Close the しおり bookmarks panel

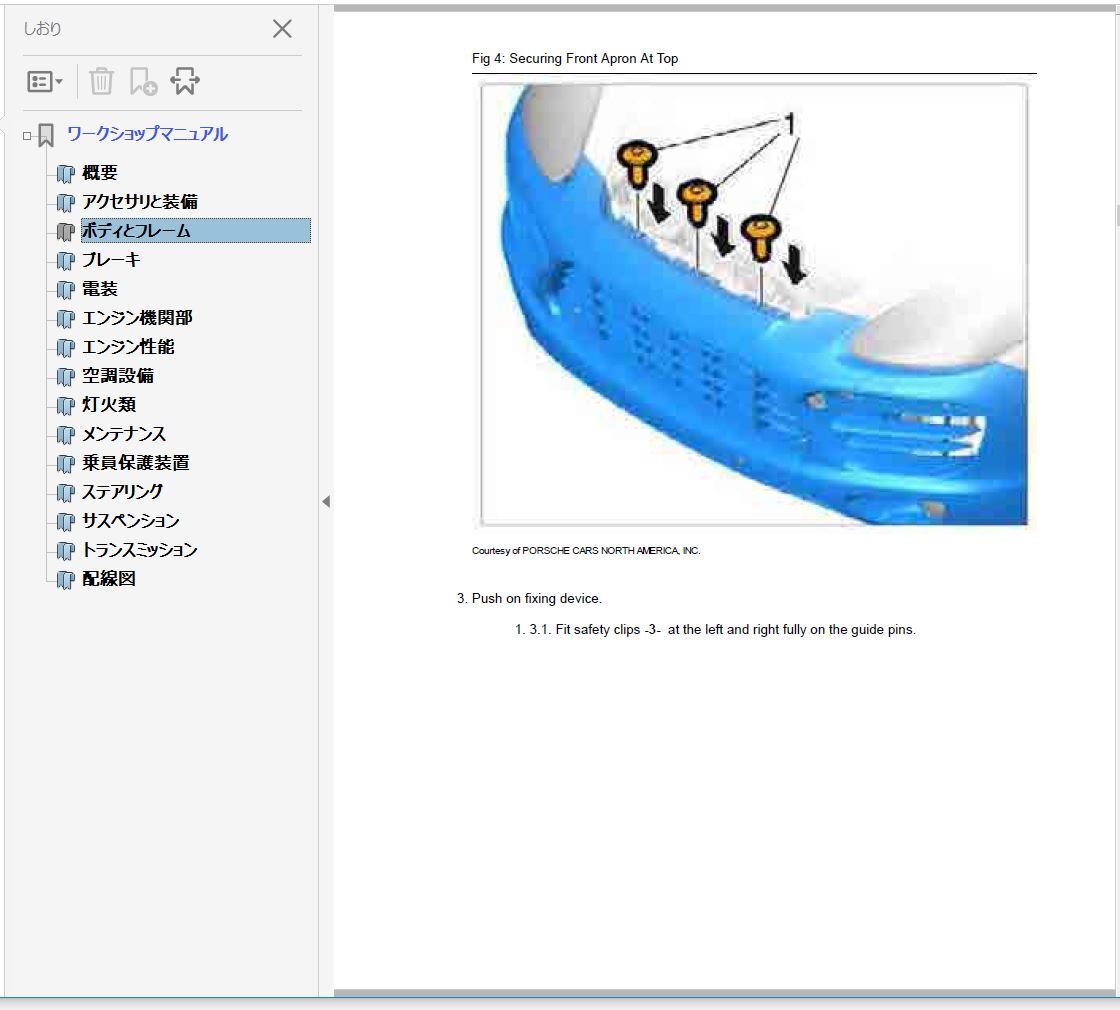pos(282,29)
